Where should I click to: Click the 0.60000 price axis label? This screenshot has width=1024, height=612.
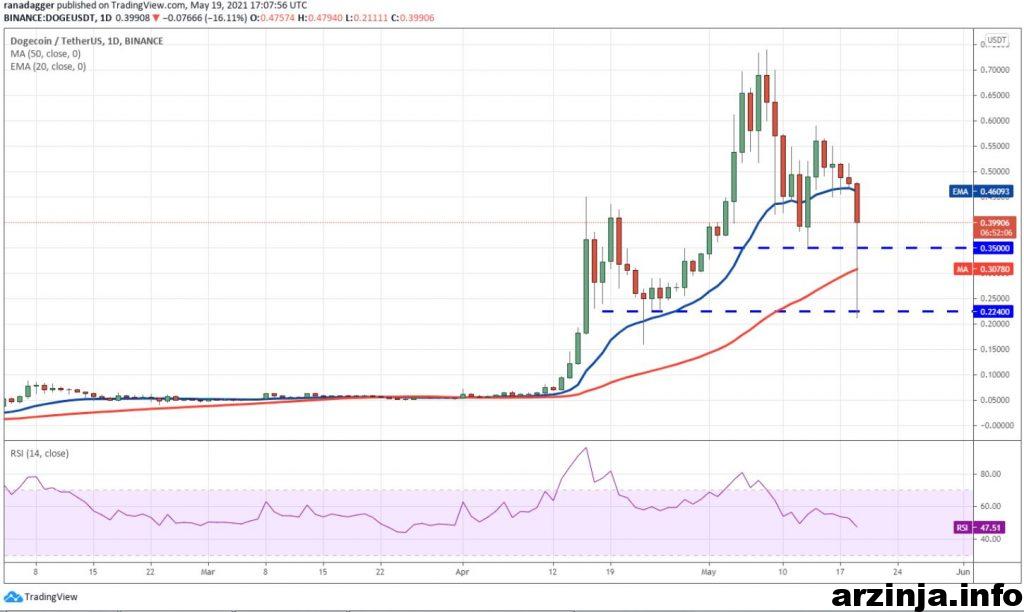[x=995, y=121]
